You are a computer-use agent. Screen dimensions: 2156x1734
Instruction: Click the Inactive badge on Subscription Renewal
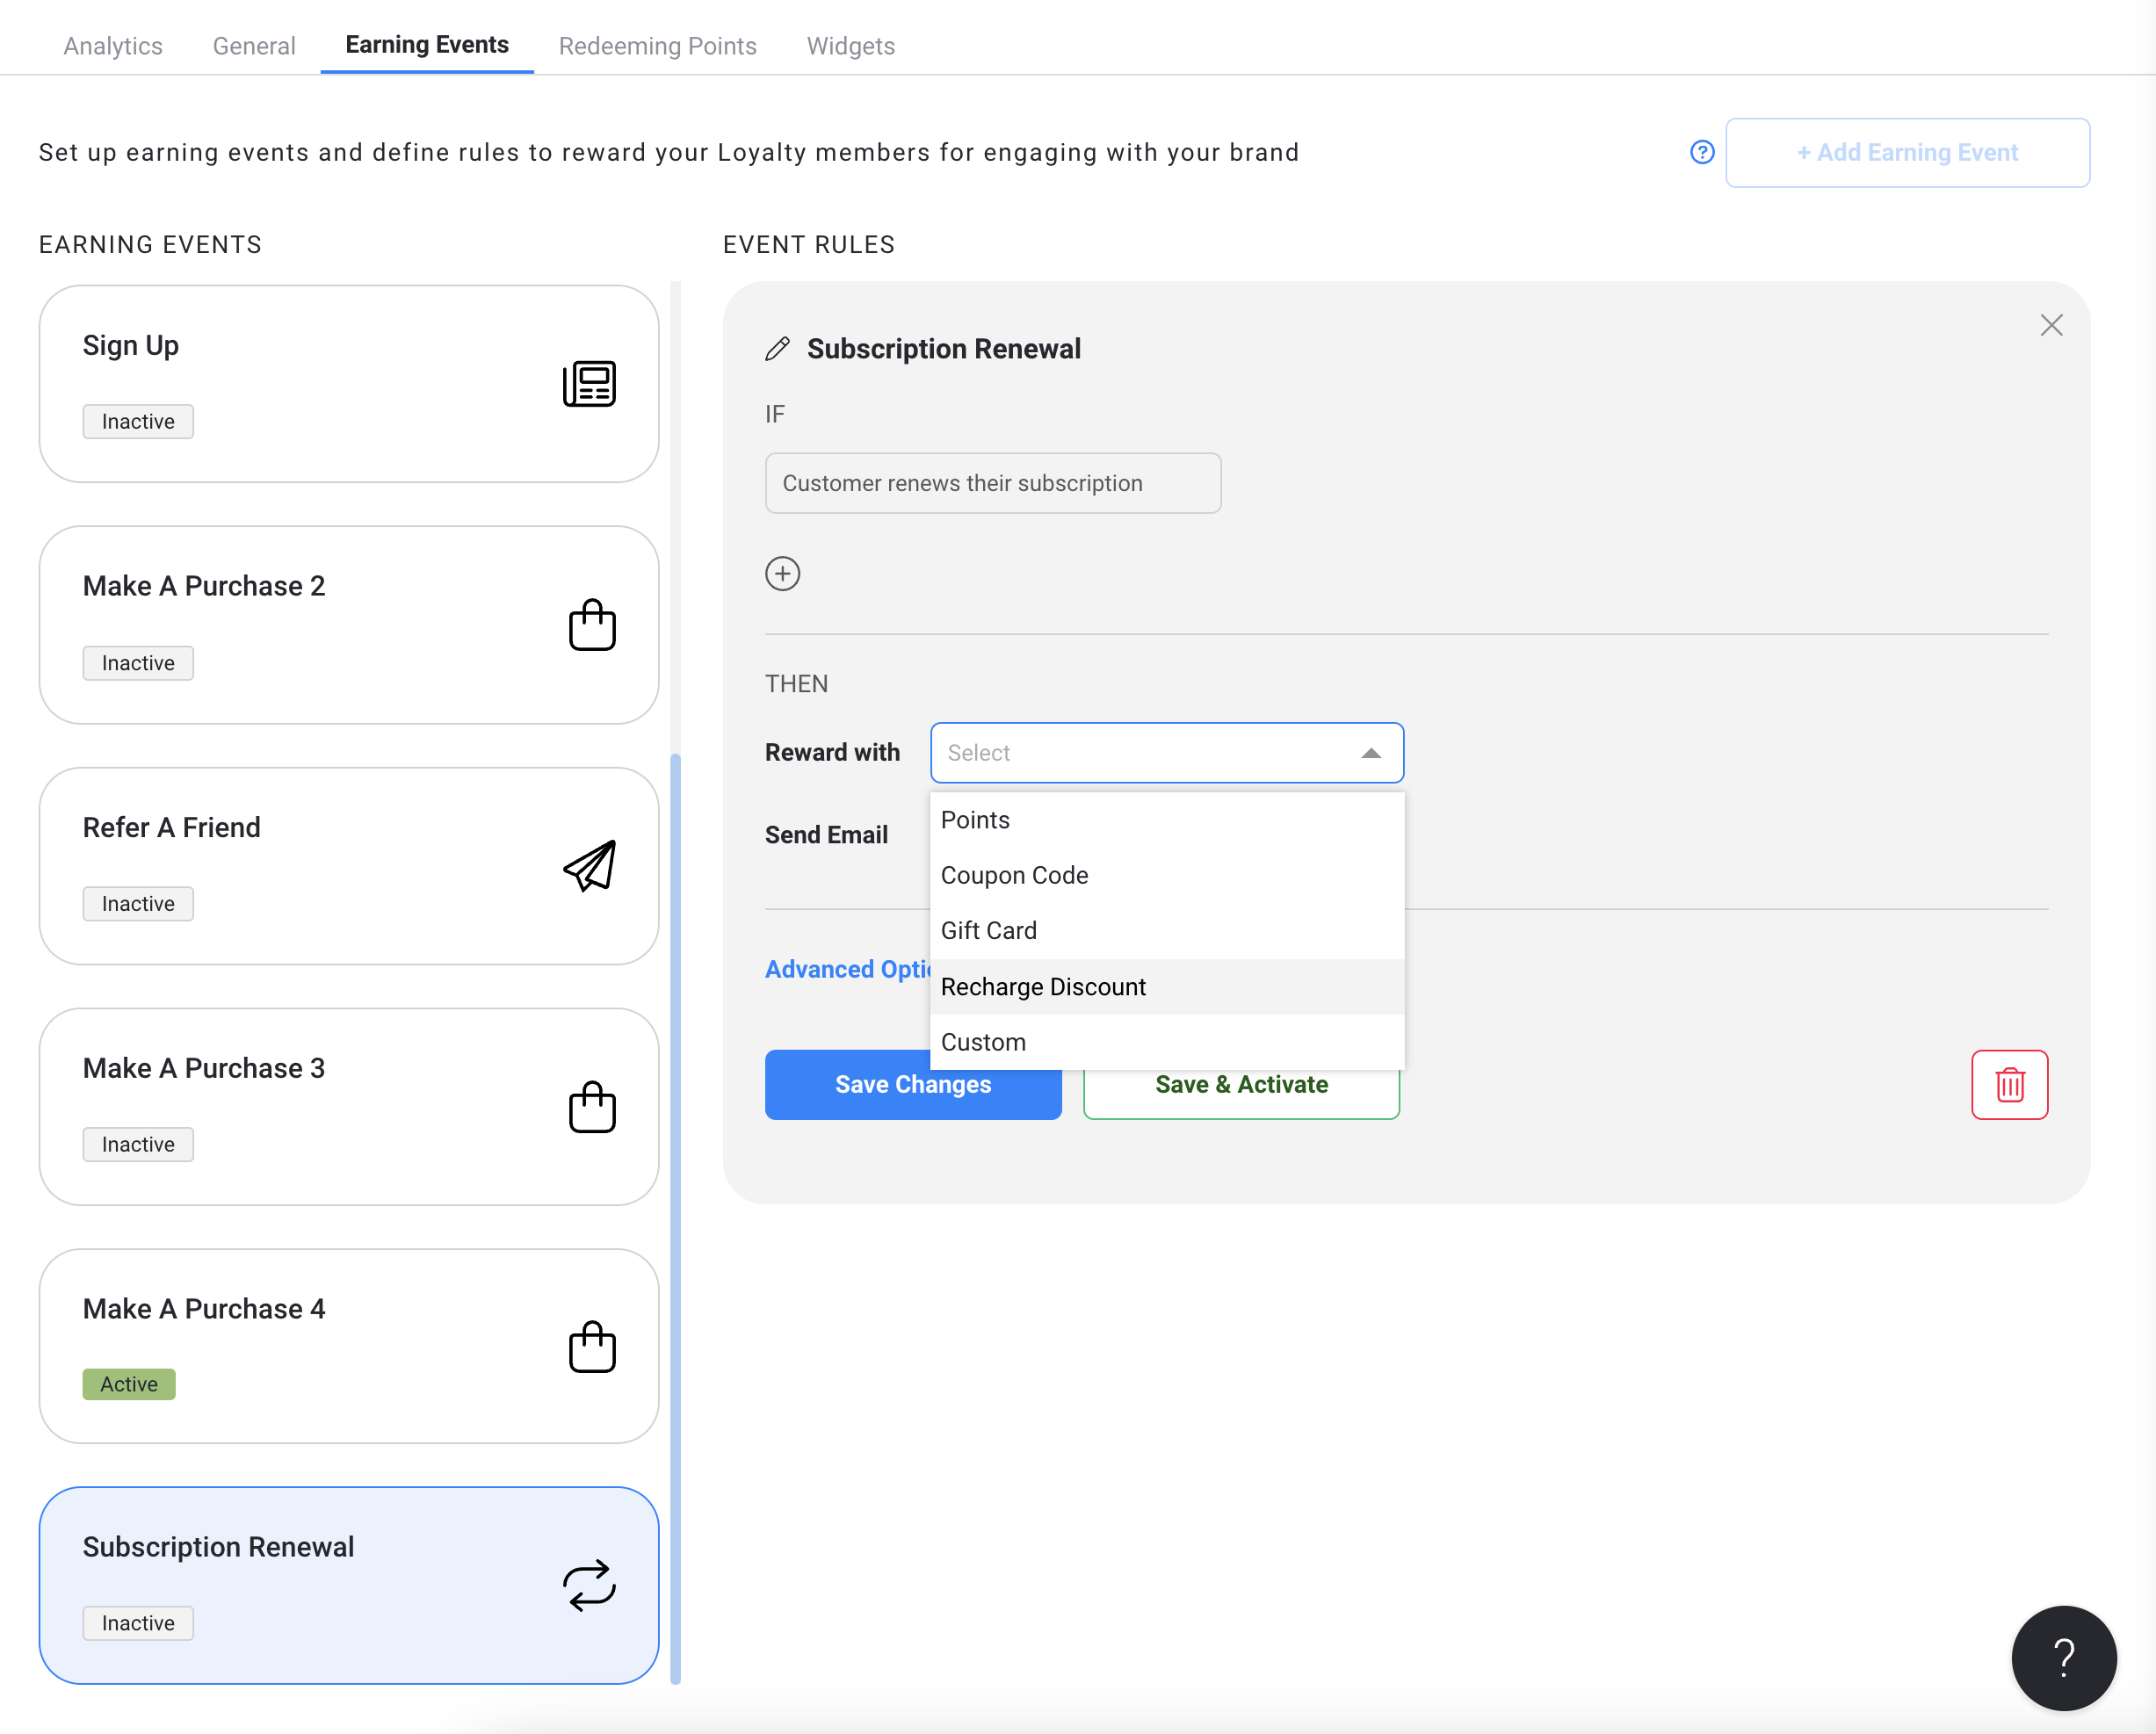point(138,1623)
